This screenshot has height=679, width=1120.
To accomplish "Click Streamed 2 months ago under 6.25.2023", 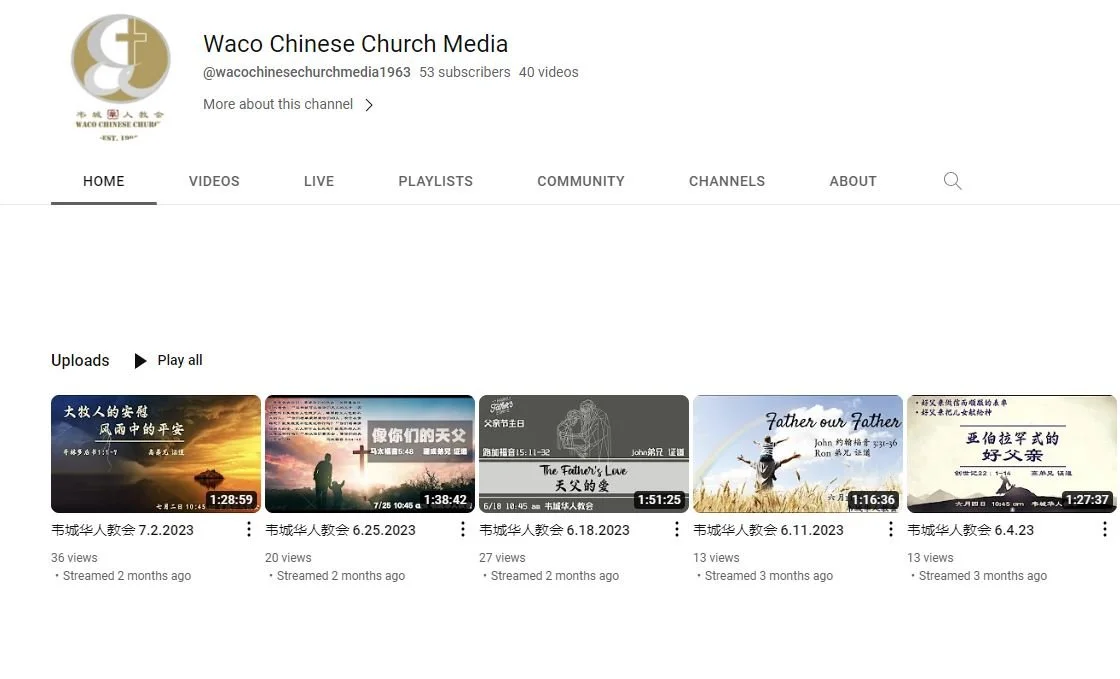I will coord(341,575).
